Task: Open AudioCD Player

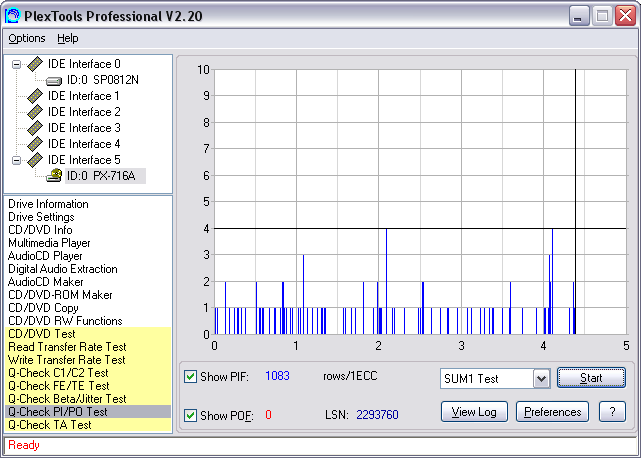Action: click(45, 256)
